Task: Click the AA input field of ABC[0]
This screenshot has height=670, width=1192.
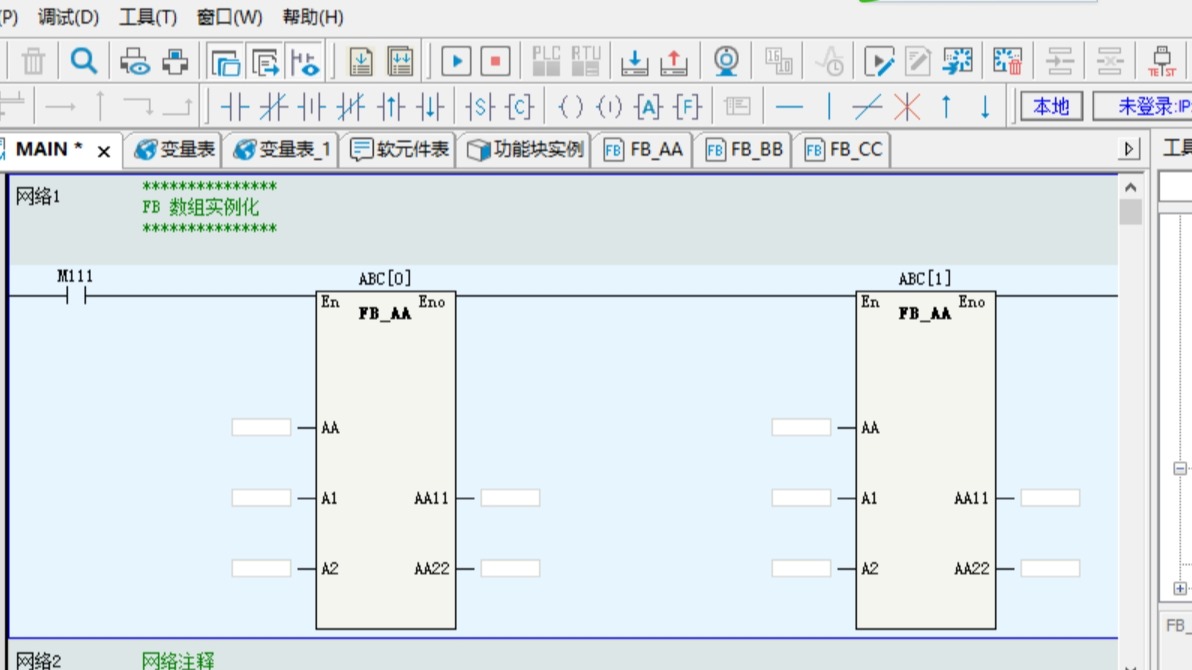Action: click(261, 428)
